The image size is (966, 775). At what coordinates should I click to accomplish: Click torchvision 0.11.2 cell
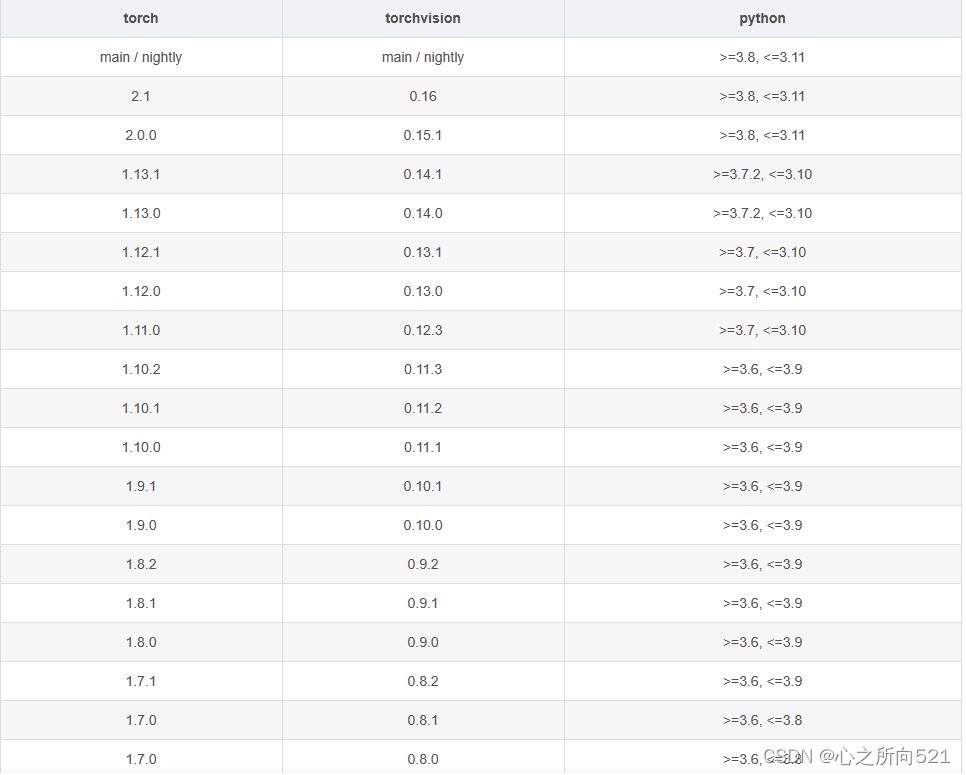click(423, 408)
